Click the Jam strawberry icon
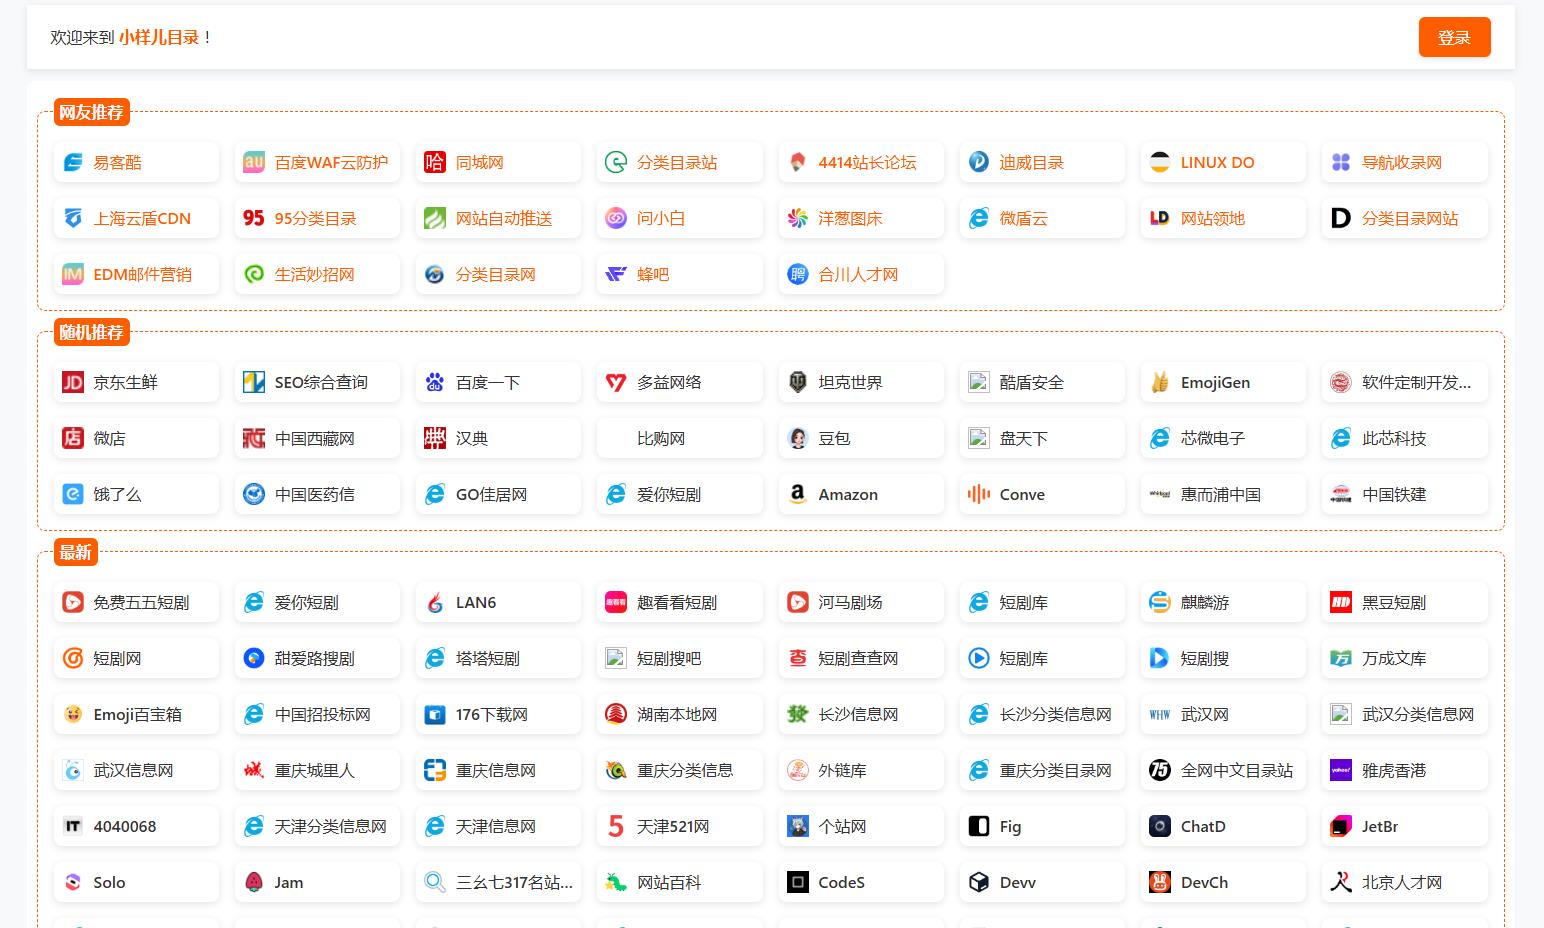Viewport: 1544px width, 928px height. [254, 882]
